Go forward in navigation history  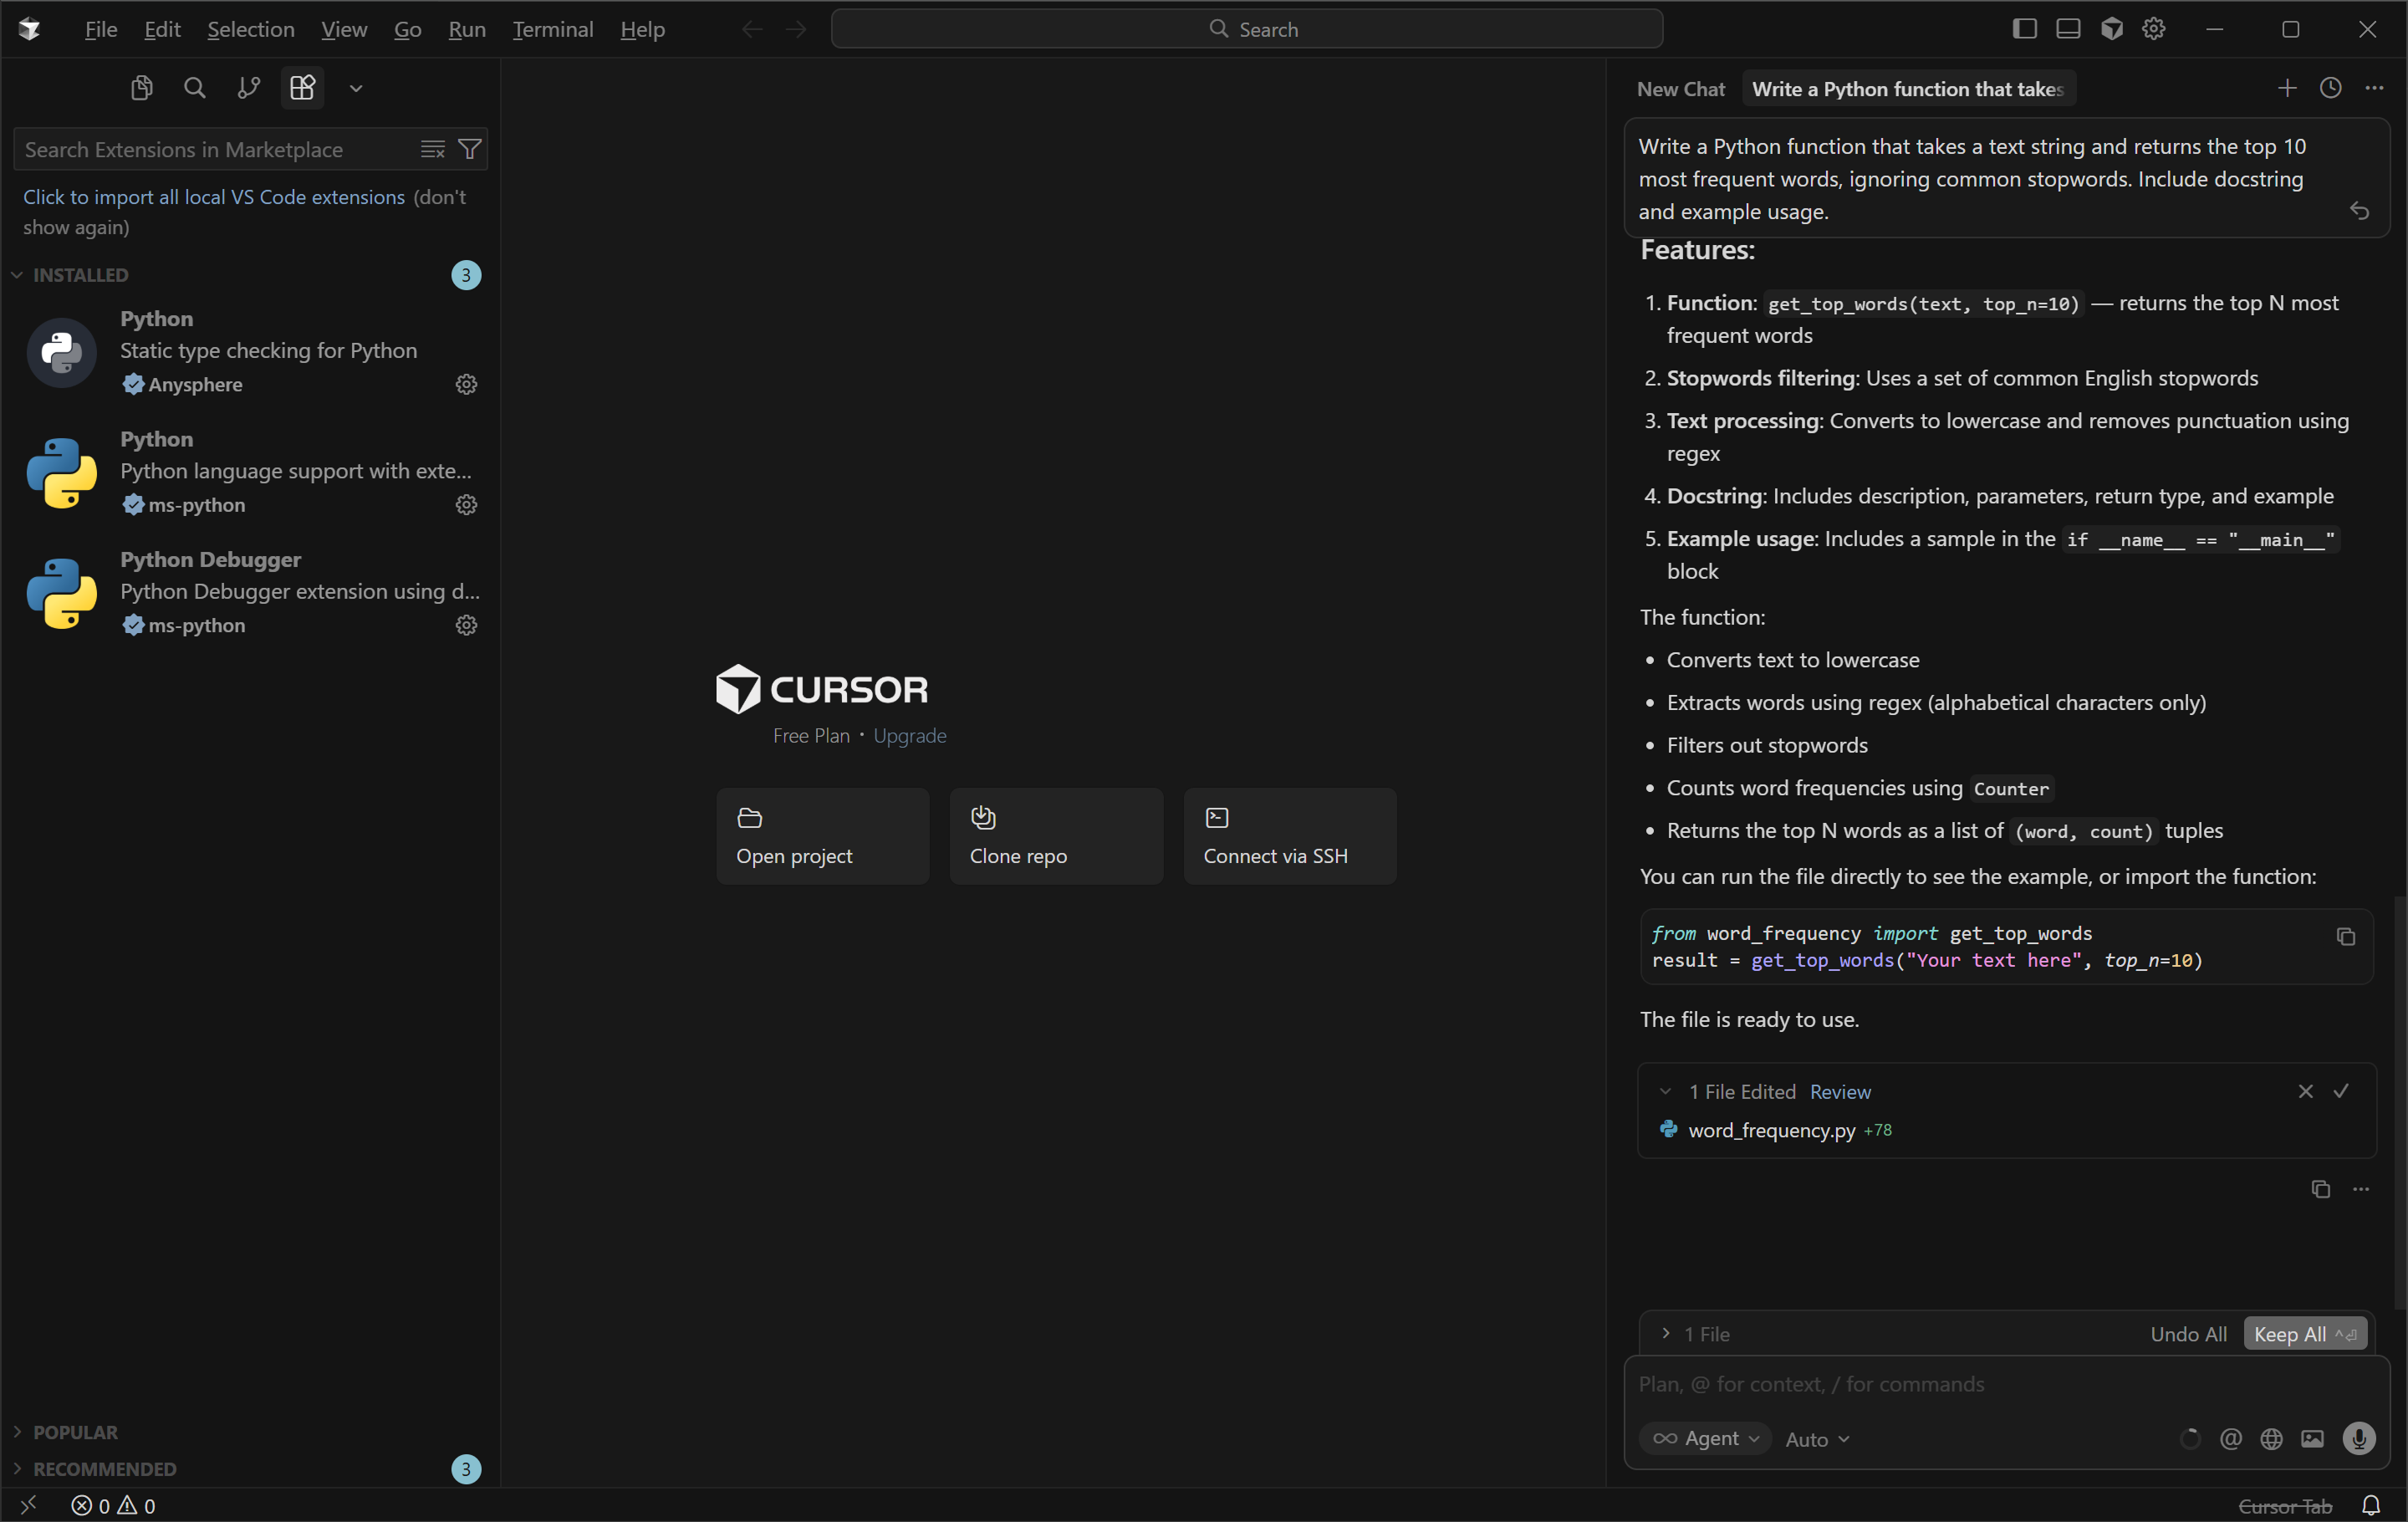(x=796, y=29)
